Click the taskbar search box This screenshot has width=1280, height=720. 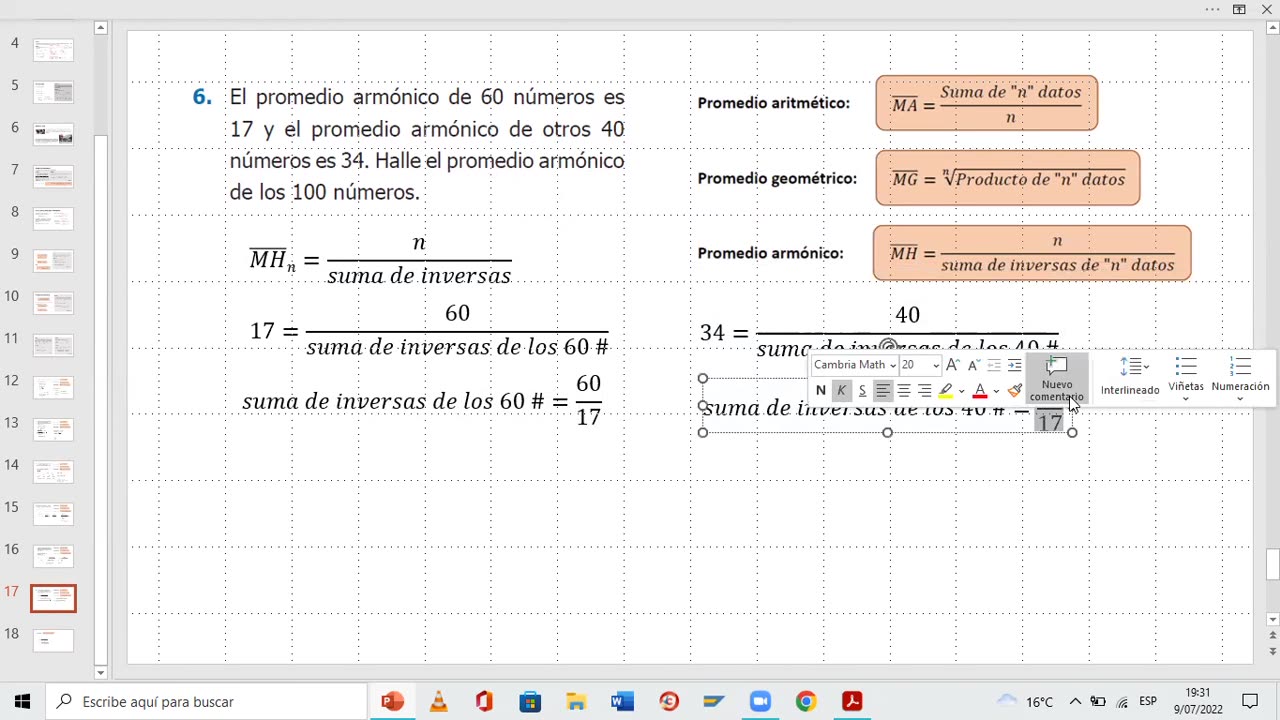(x=207, y=701)
